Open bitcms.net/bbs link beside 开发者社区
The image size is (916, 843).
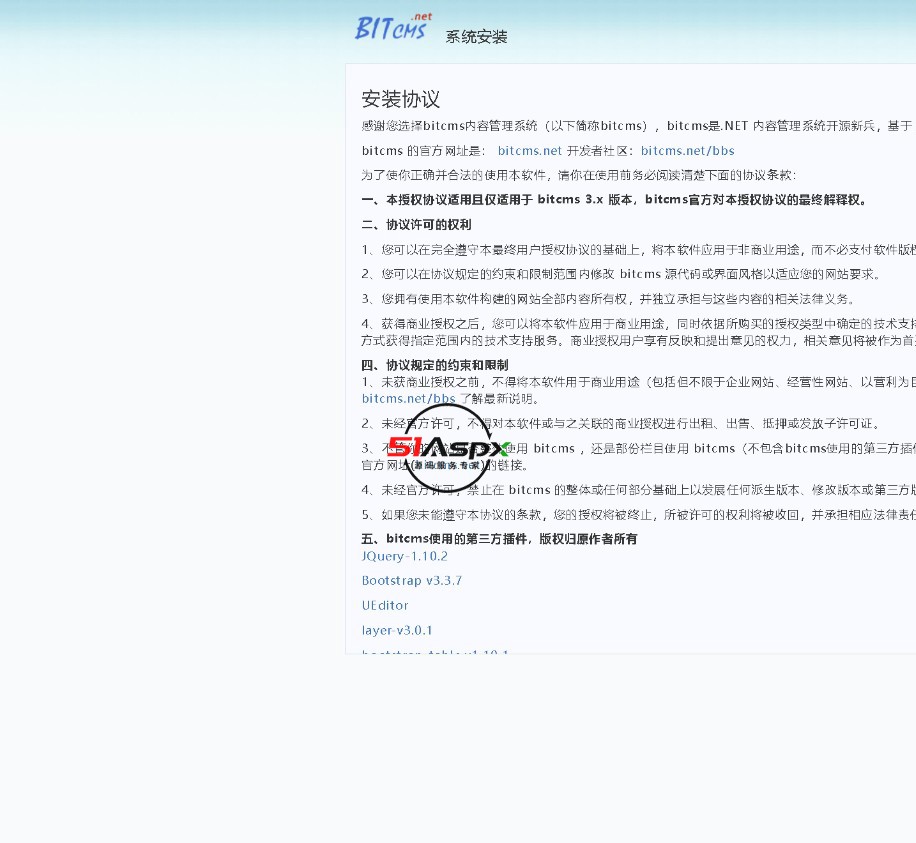(687, 151)
